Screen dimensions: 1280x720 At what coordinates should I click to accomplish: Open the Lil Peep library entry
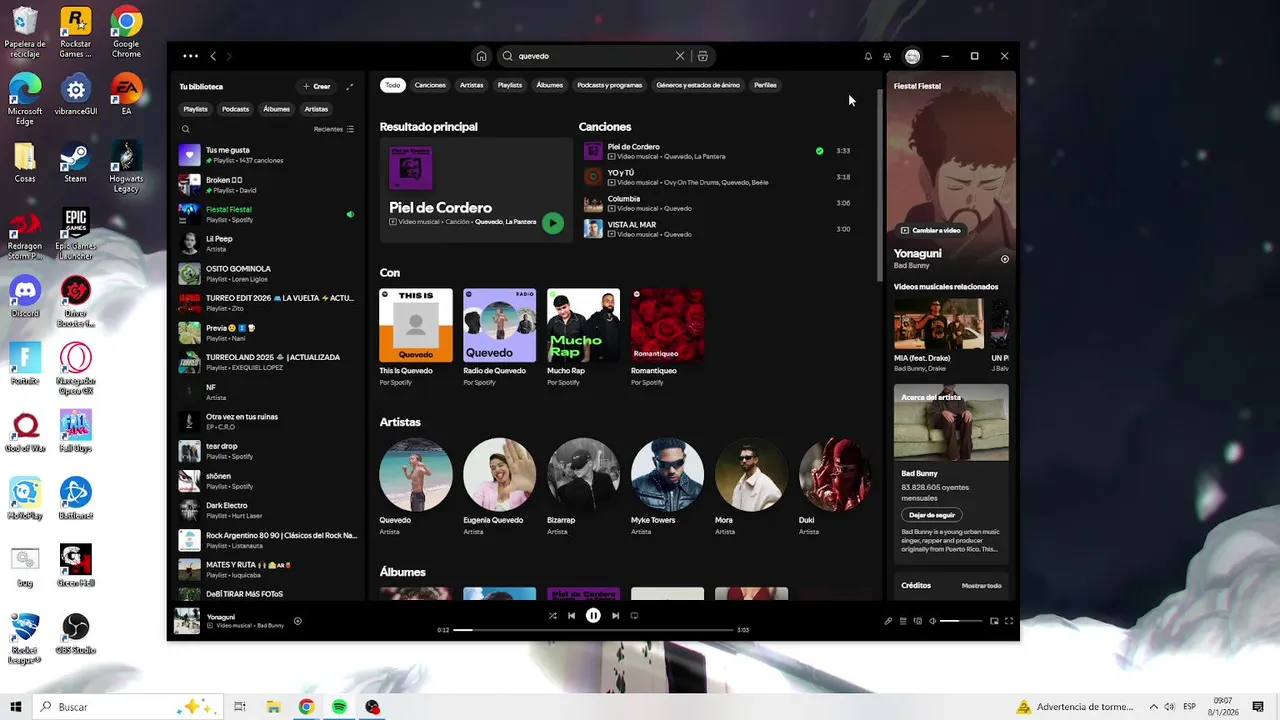(x=267, y=243)
